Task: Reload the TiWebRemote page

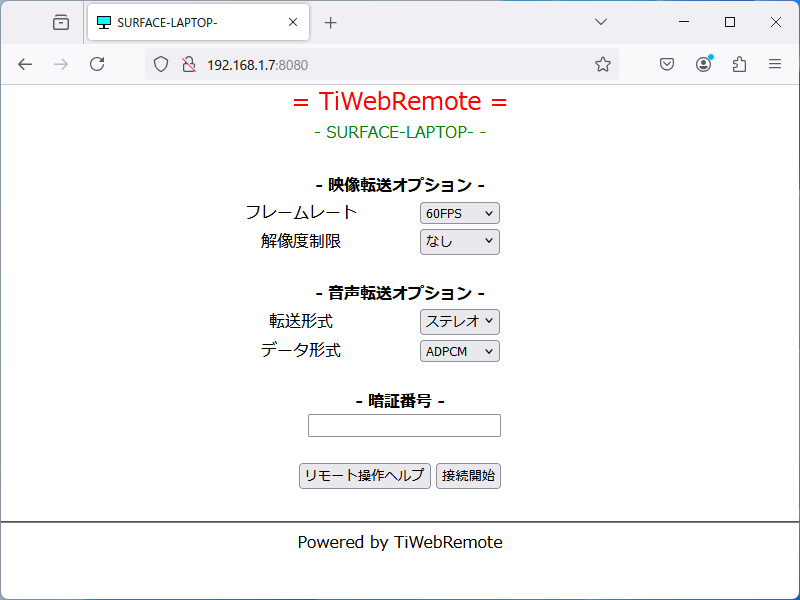Action: [97, 63]
